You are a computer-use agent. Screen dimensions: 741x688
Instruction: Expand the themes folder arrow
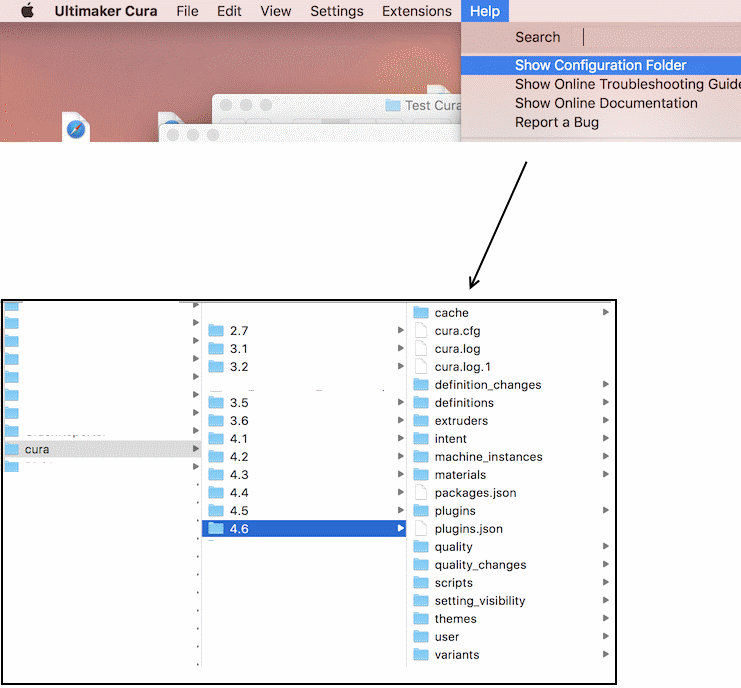point(606,618)
